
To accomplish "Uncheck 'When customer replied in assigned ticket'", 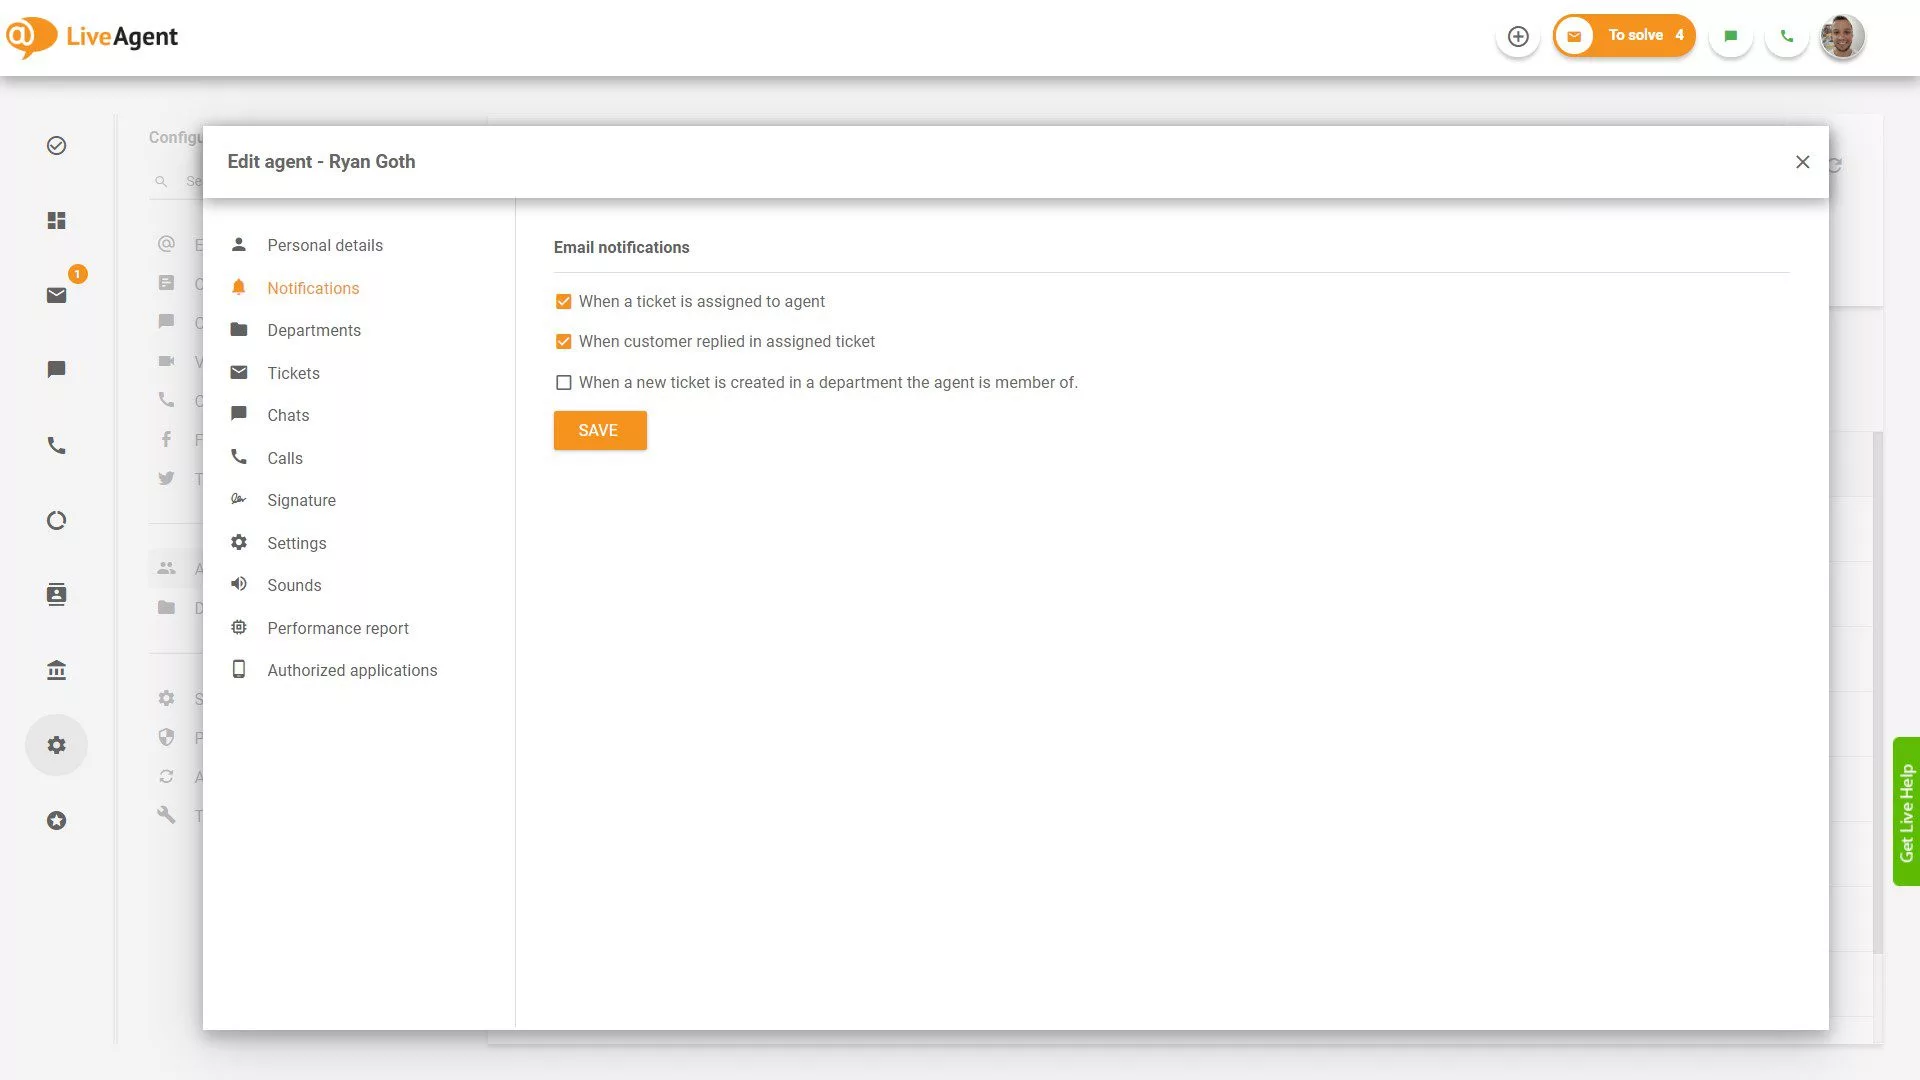I will point(564,341).
